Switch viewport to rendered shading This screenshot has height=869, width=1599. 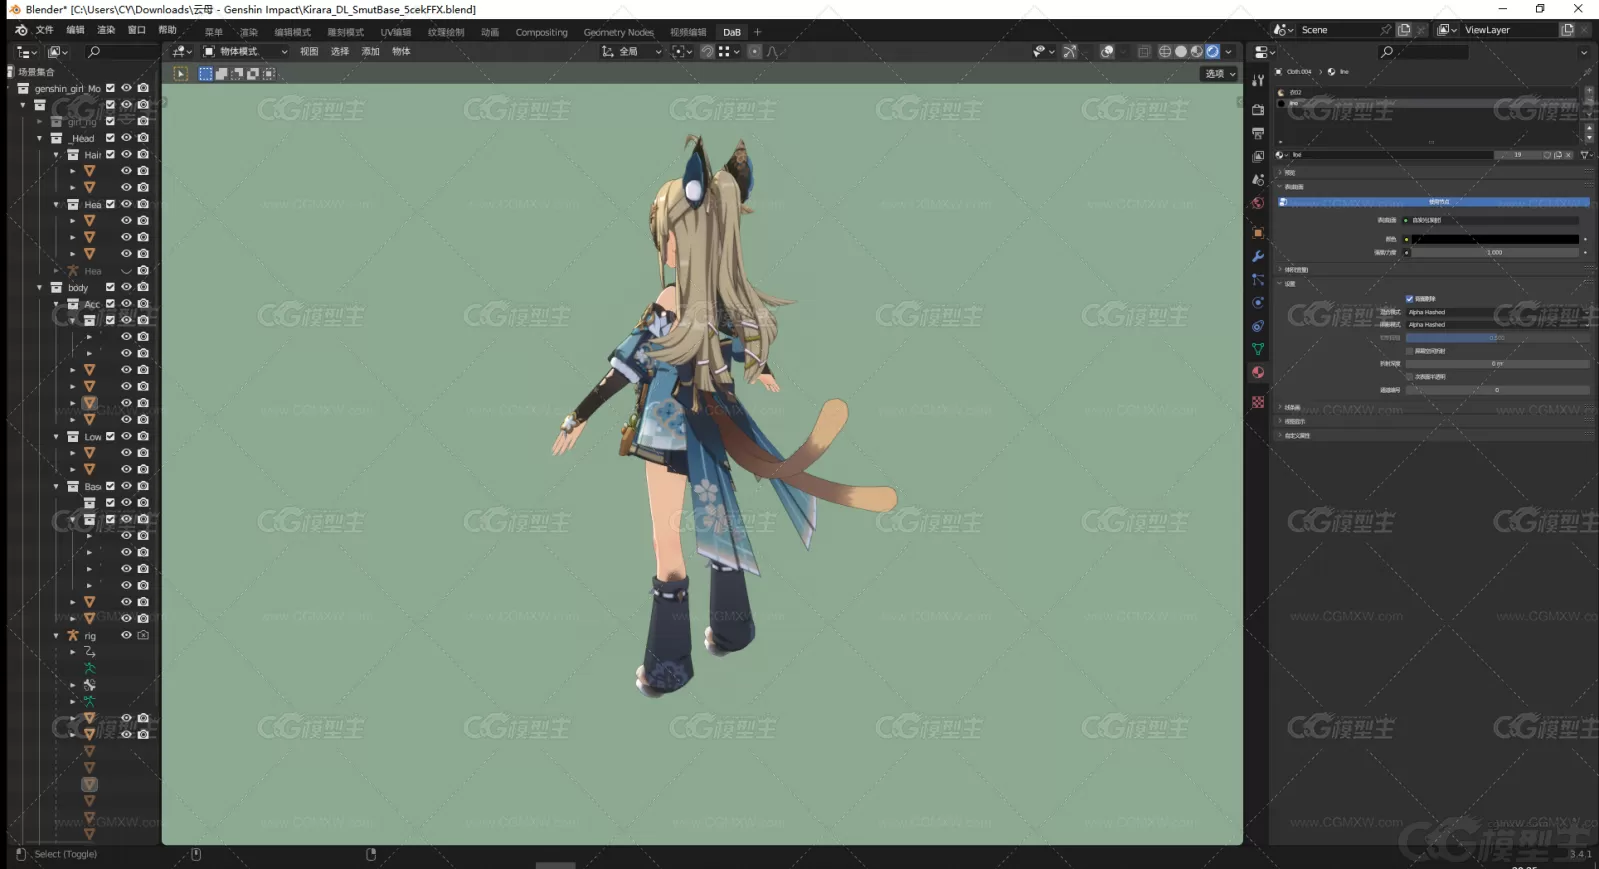tap(1213, 51)
